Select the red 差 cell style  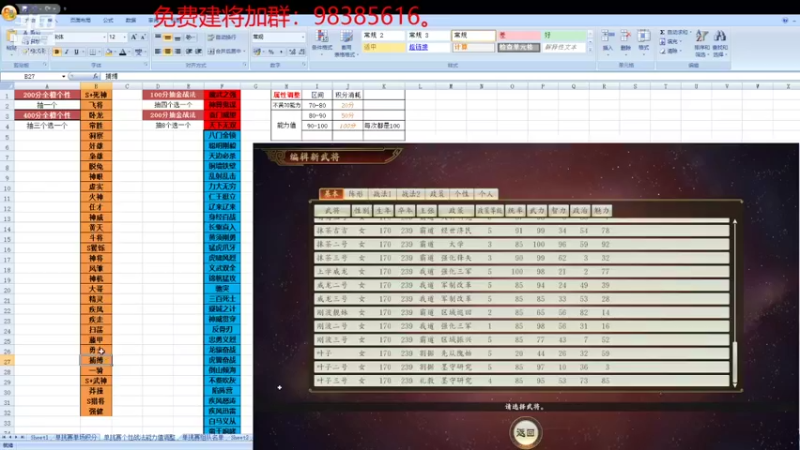[x=518, y=35]
